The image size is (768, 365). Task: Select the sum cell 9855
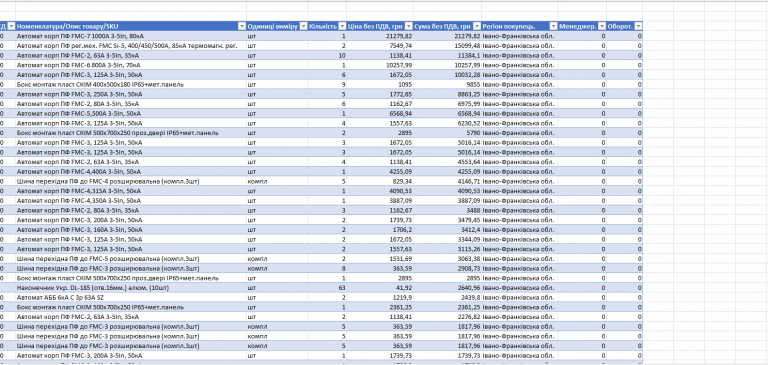[447, 85]
